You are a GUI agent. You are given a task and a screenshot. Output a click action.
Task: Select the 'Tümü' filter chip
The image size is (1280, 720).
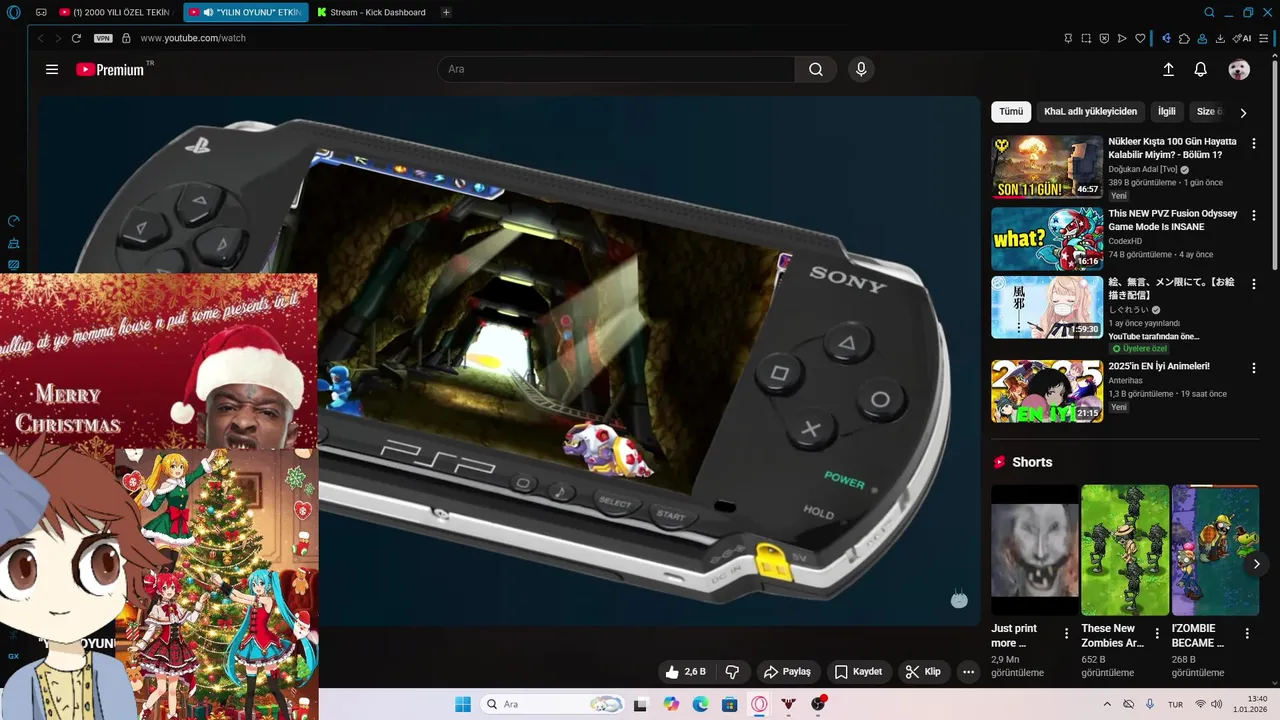[1011, 111]
